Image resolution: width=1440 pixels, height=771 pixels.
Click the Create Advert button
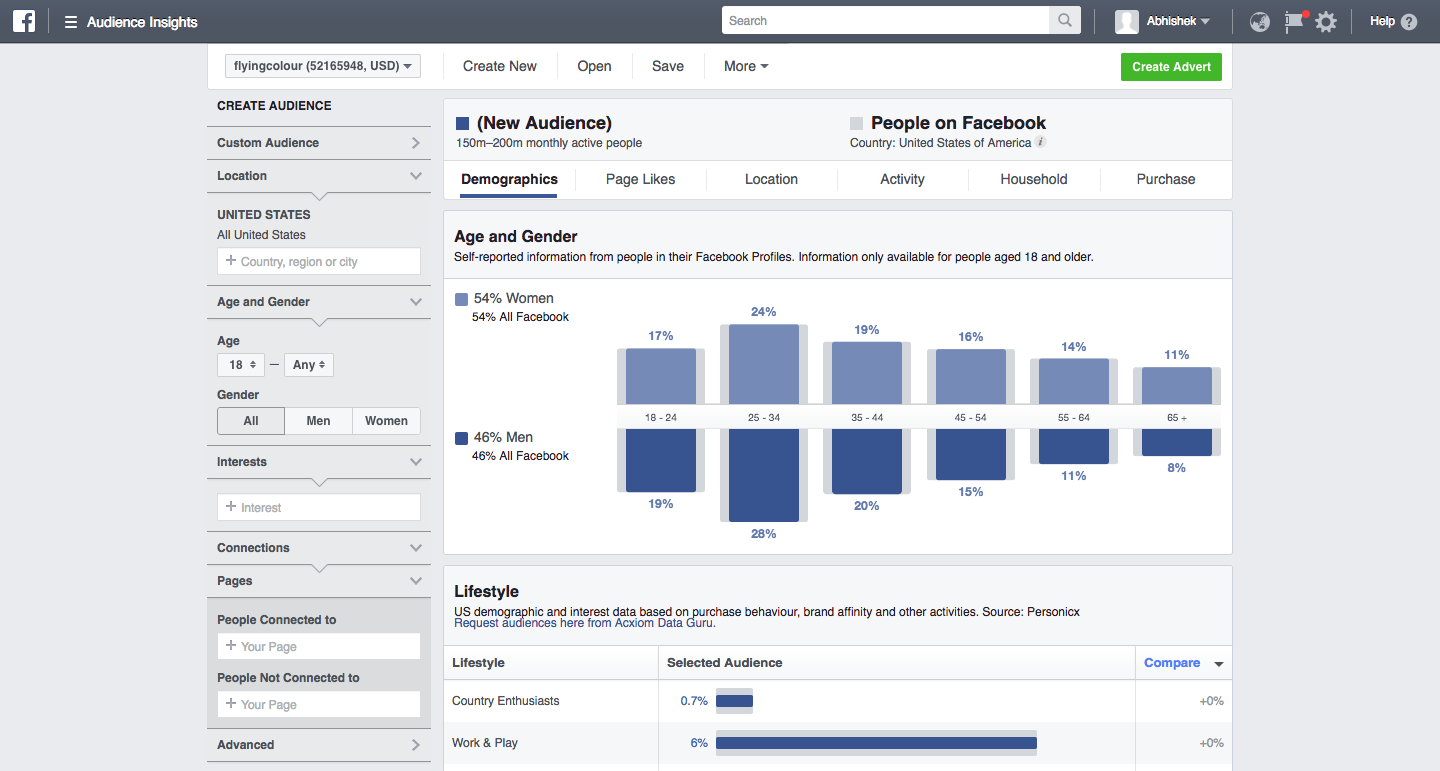click(1171, 67)
